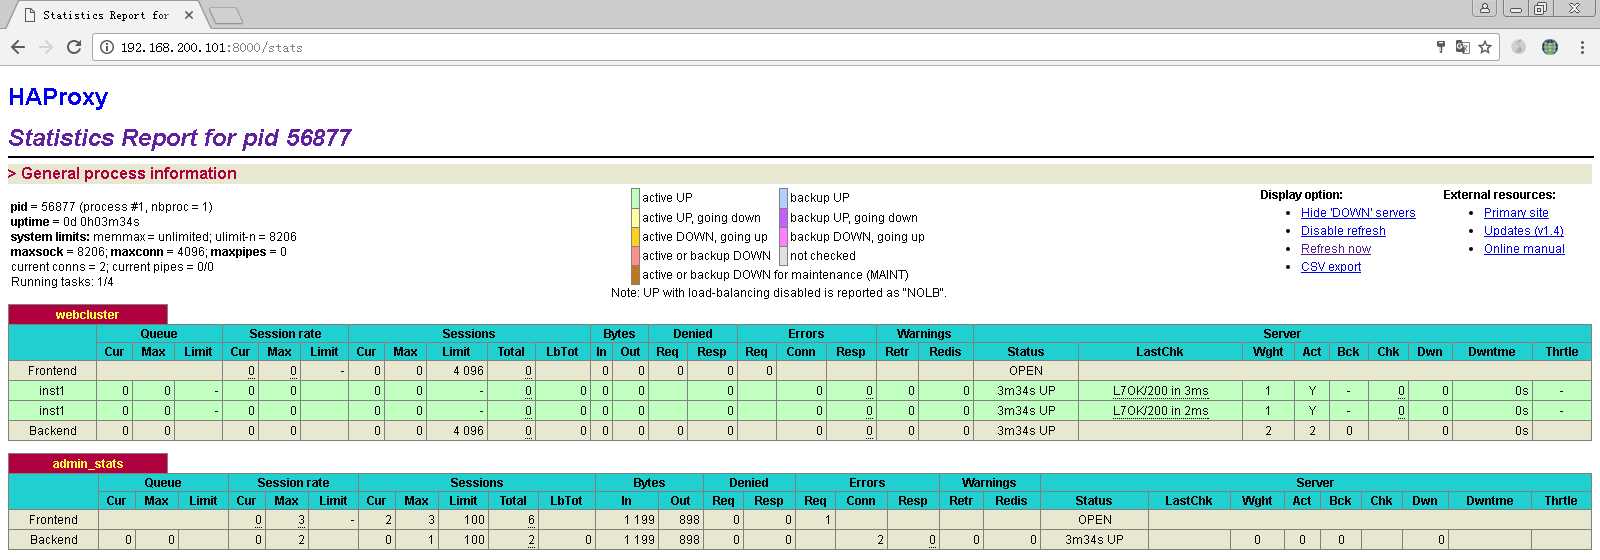Screen dimensions: 1600x560
Task: Click the webcluster proxy title
Action: 87,315
